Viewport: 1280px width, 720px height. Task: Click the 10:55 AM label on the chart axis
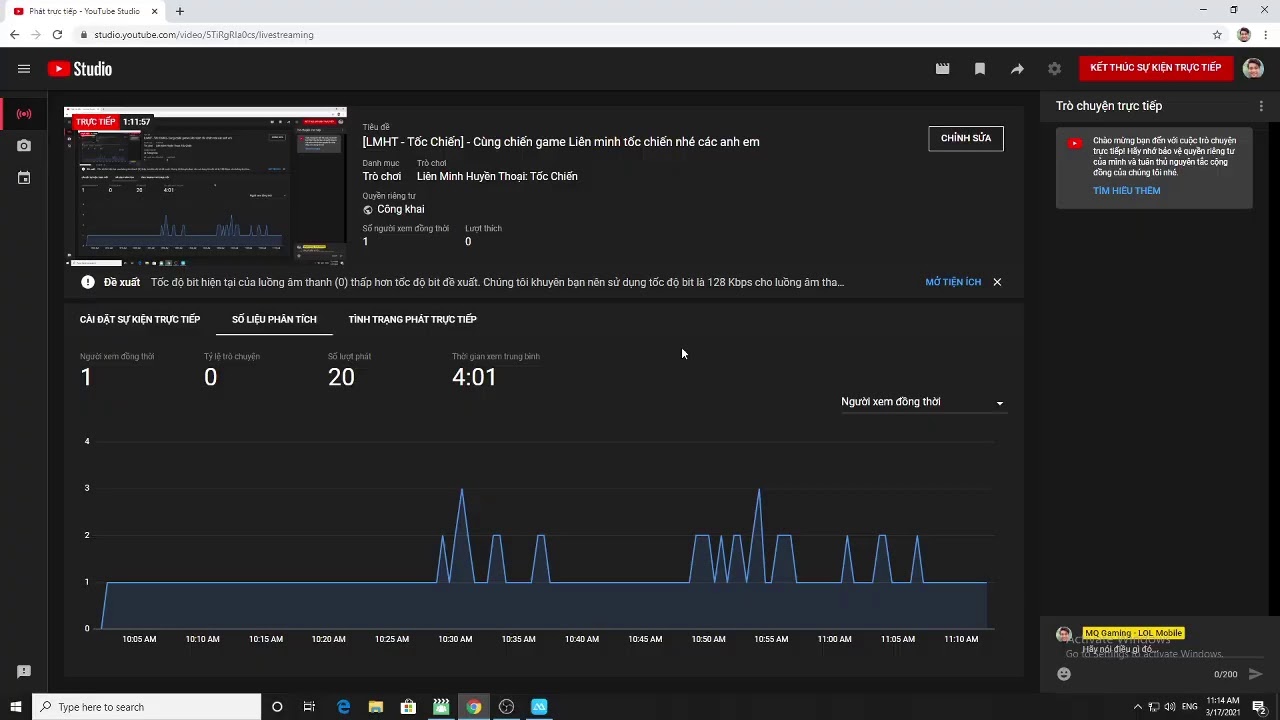771,639
